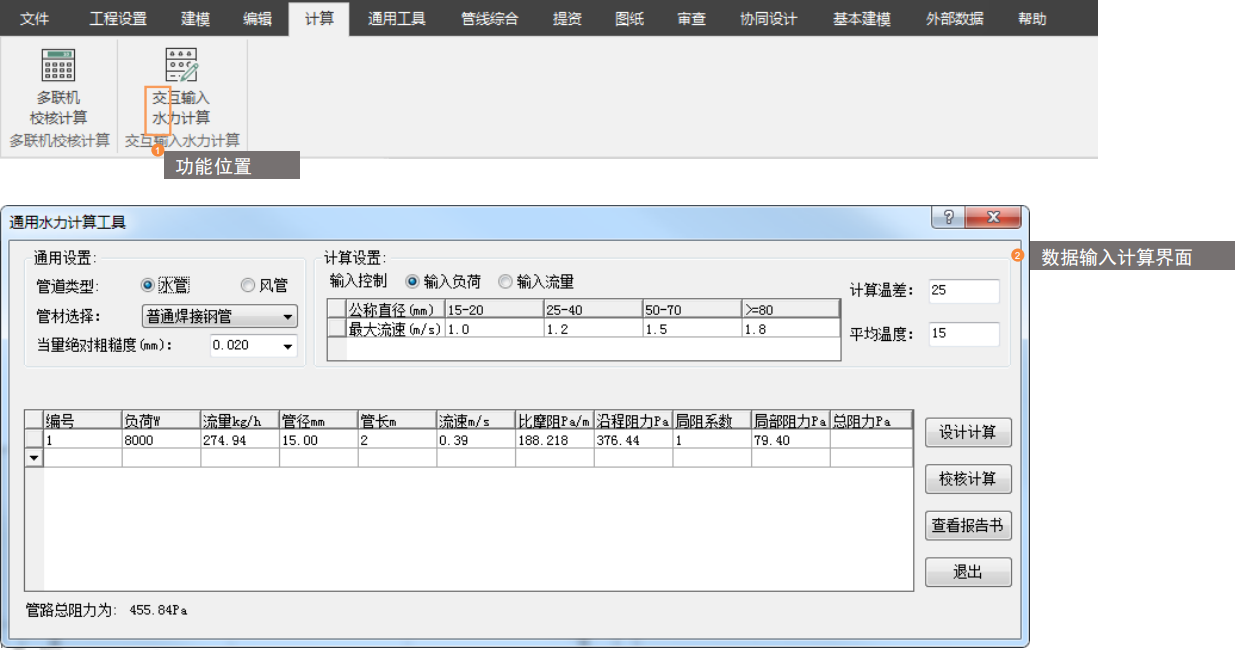The width and height of the screenshot is (1242, 650).
Task: Choose the 输入流量 input control option
Action: click(x=505, y=282)
